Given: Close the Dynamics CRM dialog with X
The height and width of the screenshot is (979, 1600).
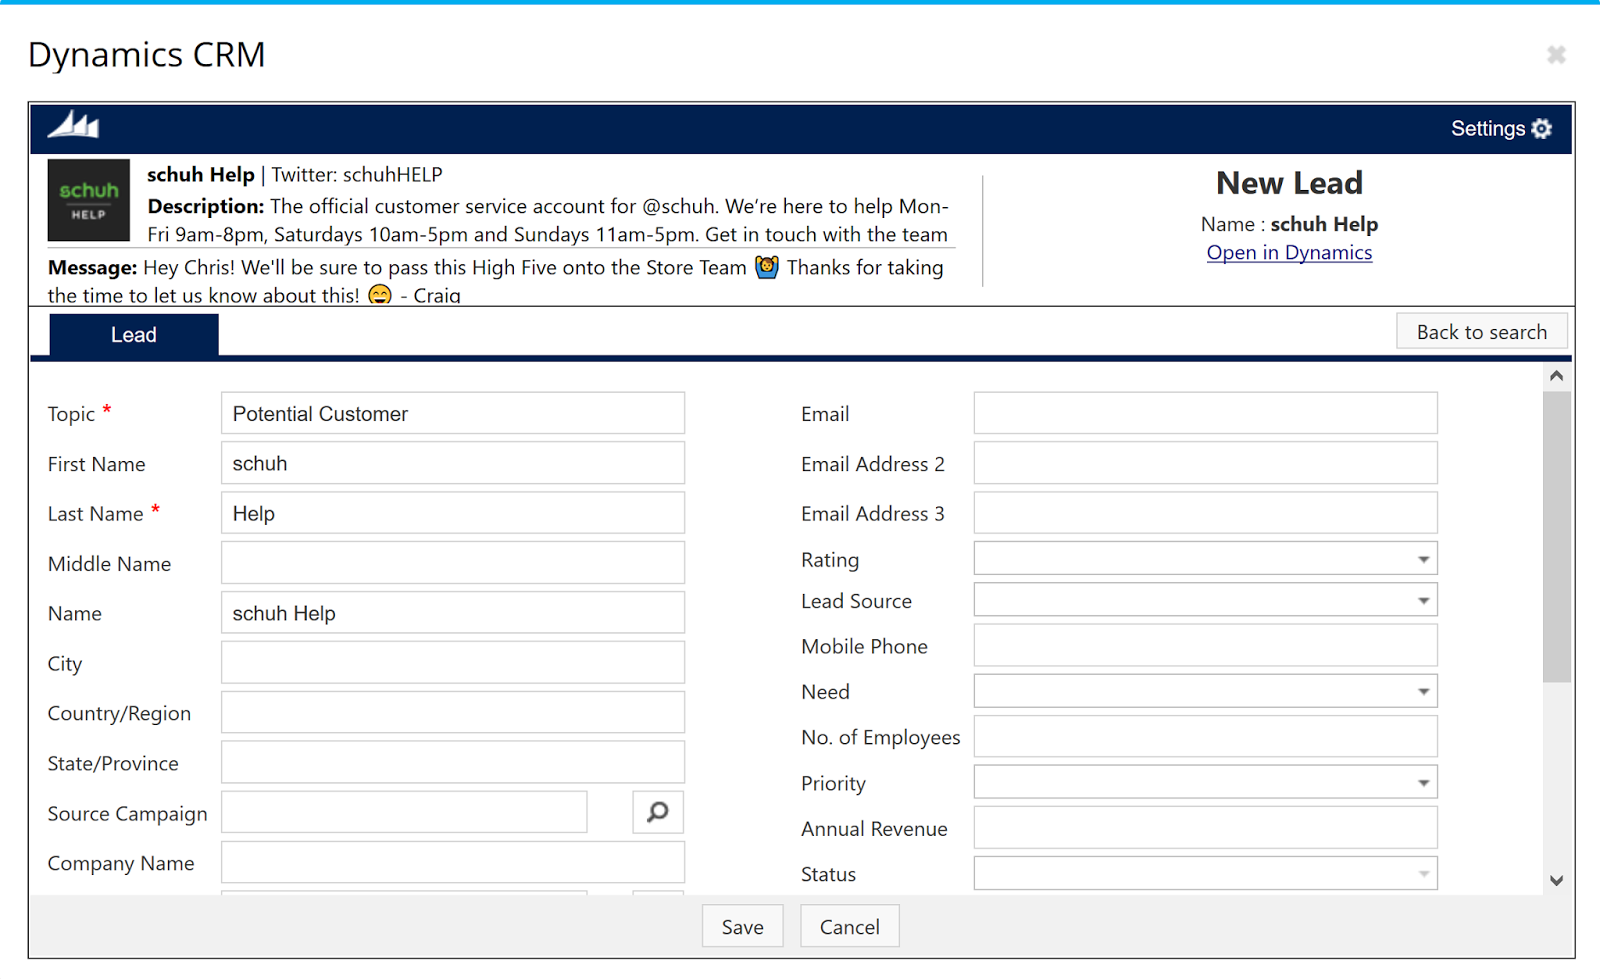Looking at the screenshot, I should [1556, 55].
